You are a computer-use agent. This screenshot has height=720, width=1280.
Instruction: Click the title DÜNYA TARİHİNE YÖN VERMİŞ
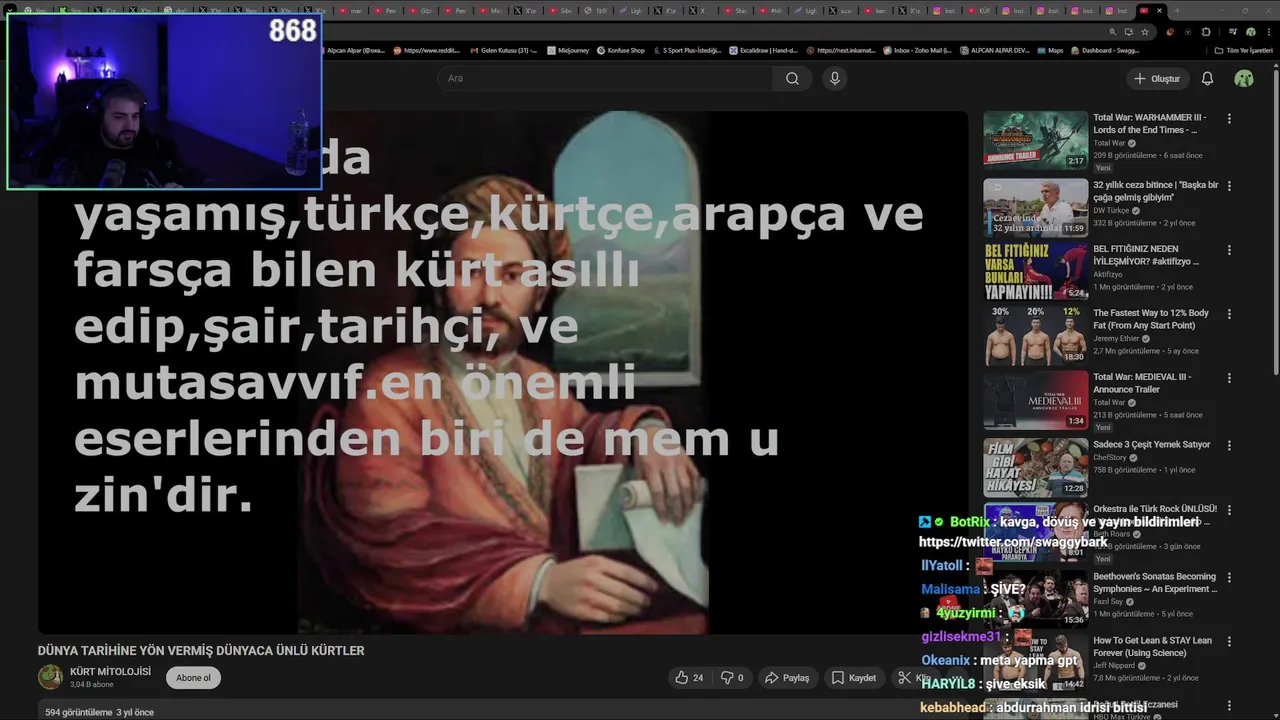click(201, 650)
